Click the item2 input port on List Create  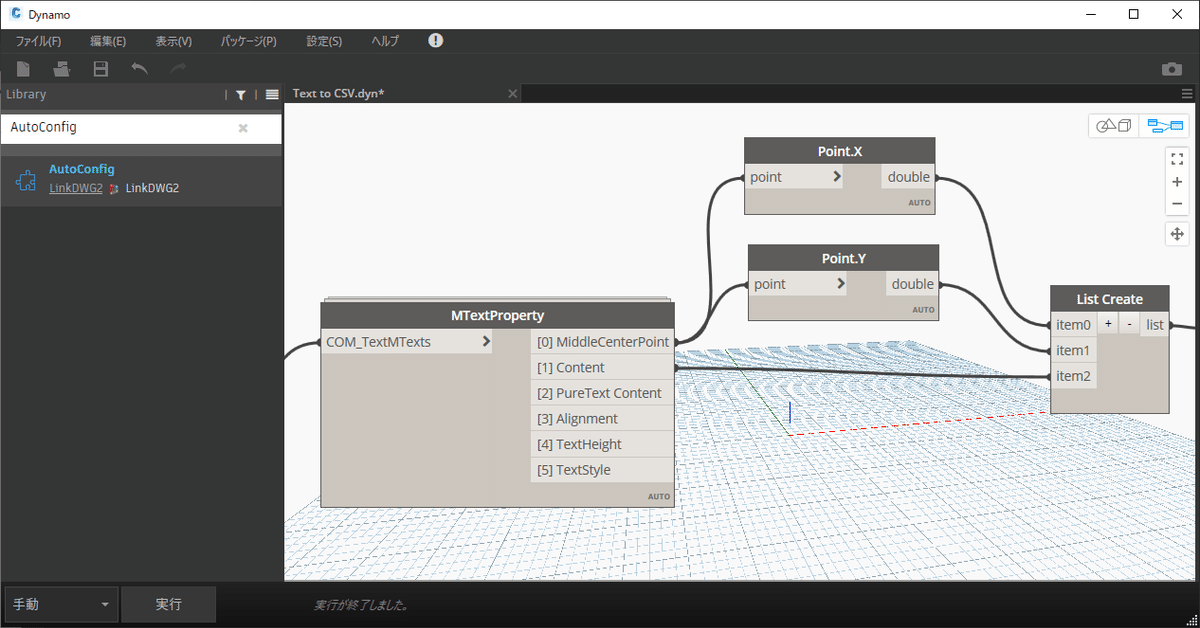tap(1074, 376)
